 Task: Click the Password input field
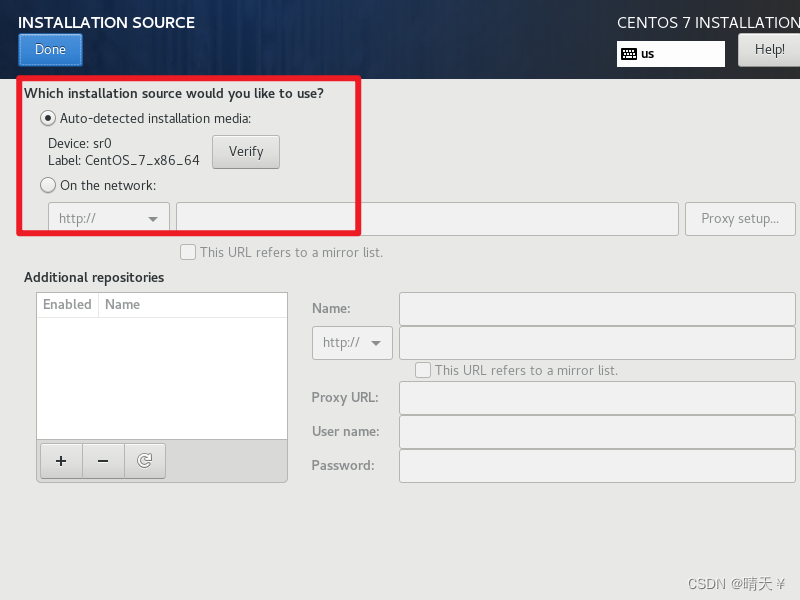pyautogui.click(x=597, y=466)
